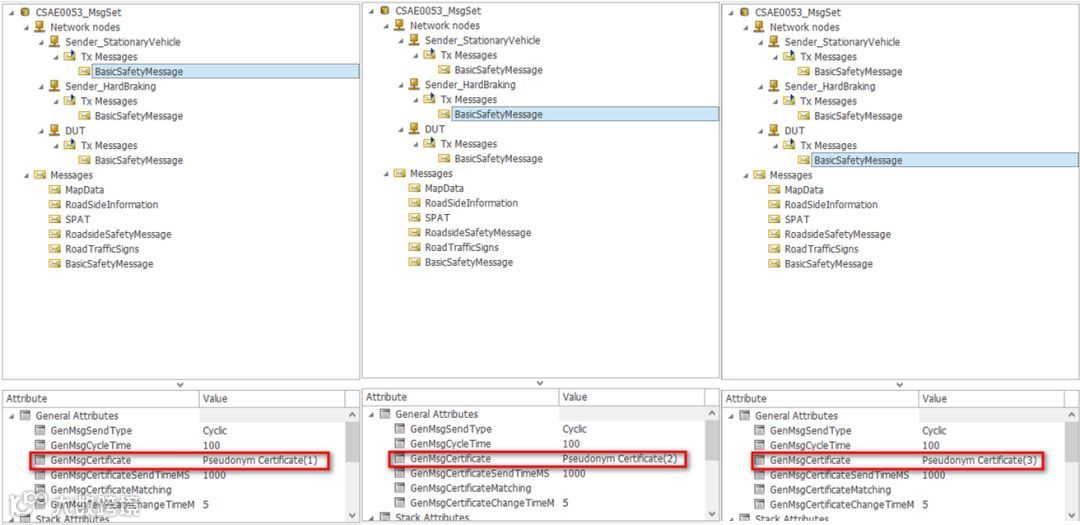The image size is (1080, 525).
Task: Click Value column header in middle panel
Action: coord(632,397)
